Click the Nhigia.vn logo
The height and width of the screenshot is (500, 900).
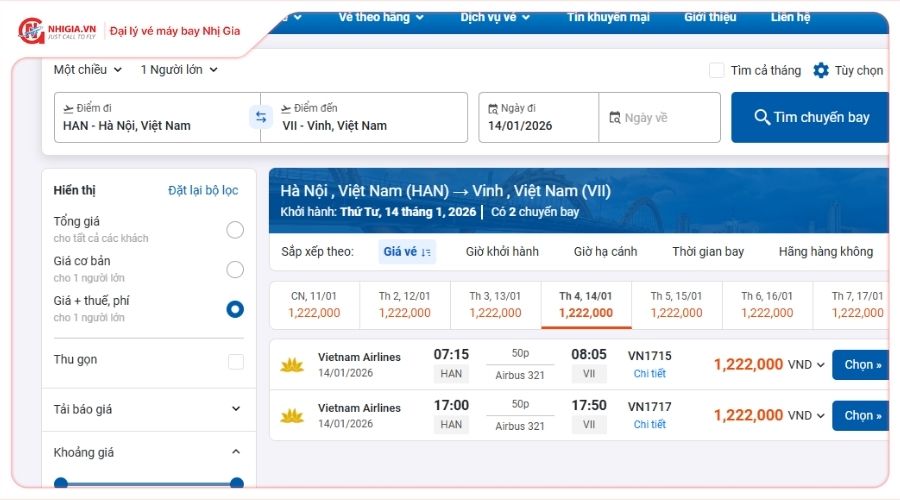(x=57, y=30)
